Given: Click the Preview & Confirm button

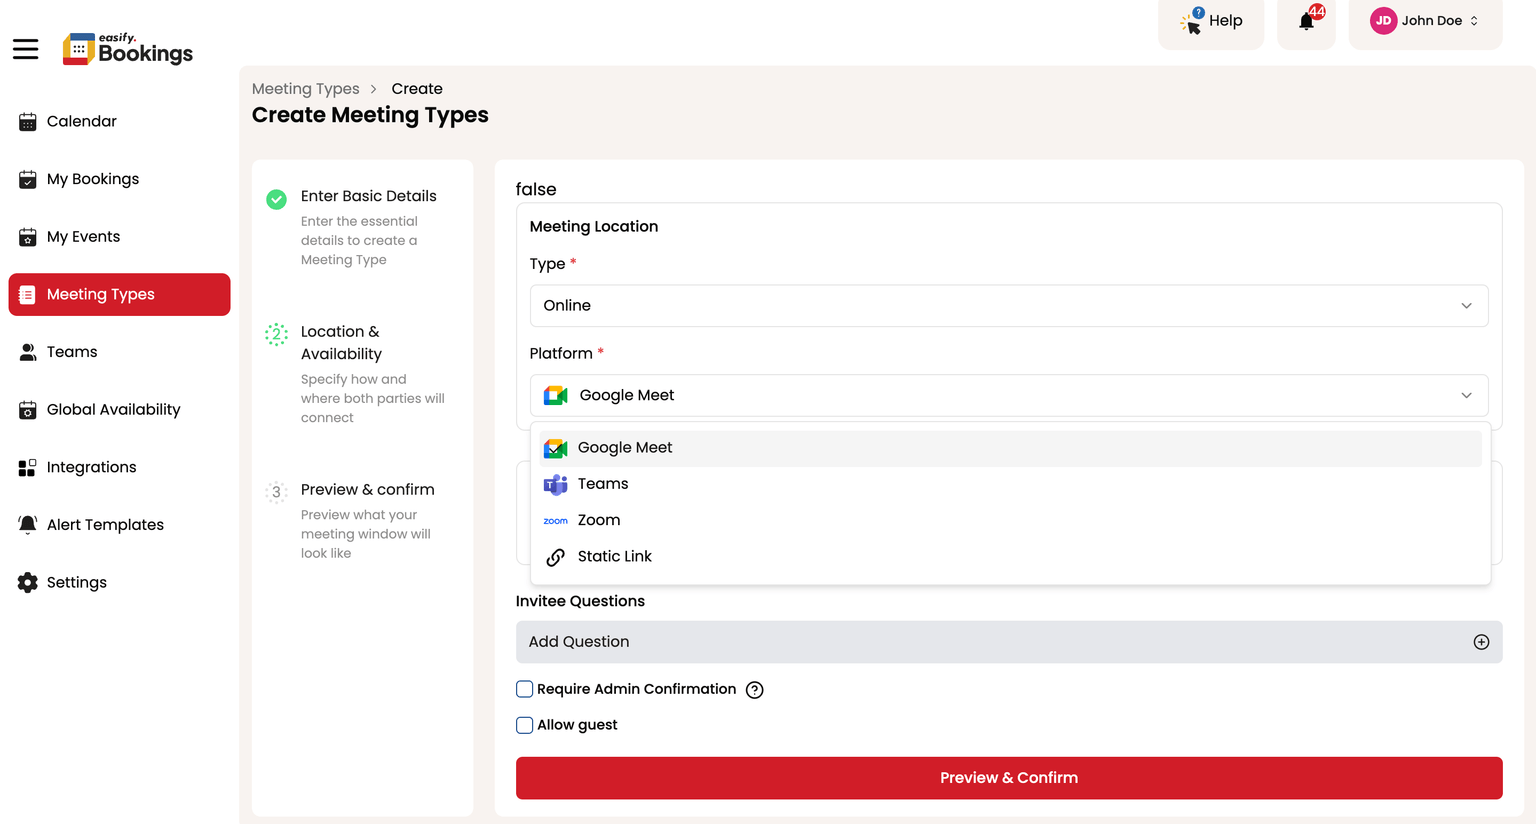Looking at the screenshot, I should pos(1008,778).
